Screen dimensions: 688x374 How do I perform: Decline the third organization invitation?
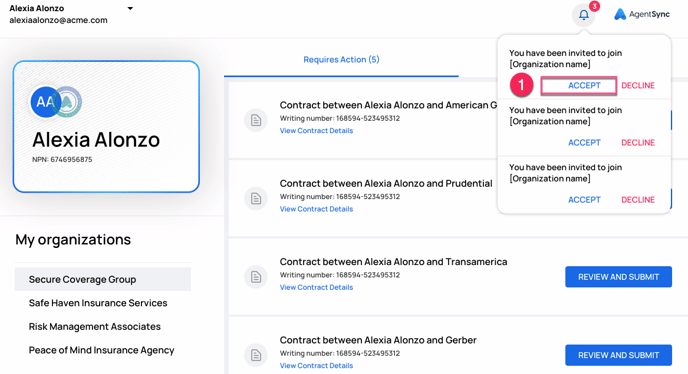coord(638,200)
